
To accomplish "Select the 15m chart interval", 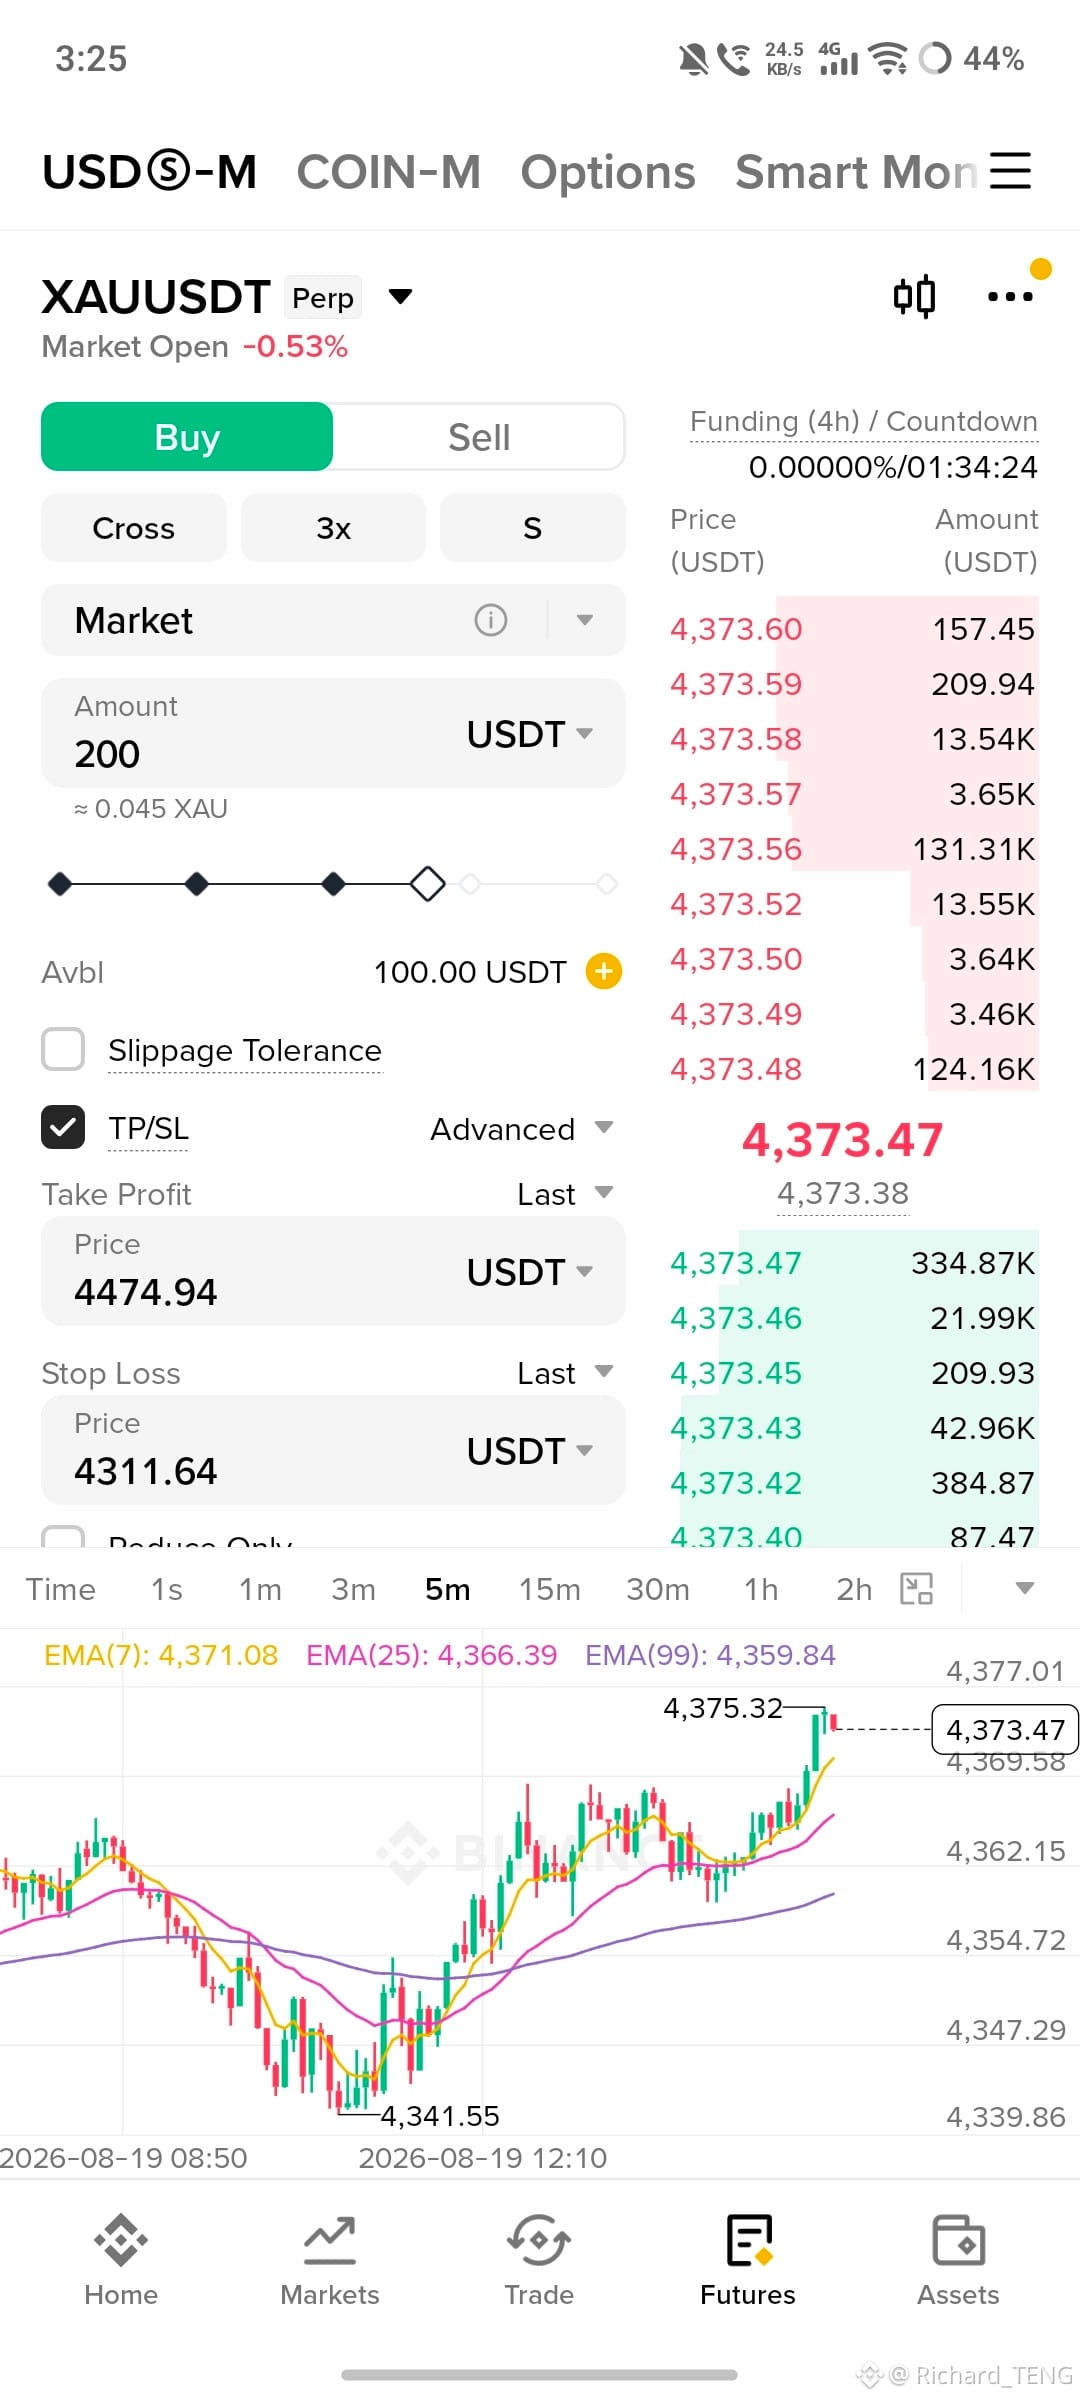I will point(549,1589).
